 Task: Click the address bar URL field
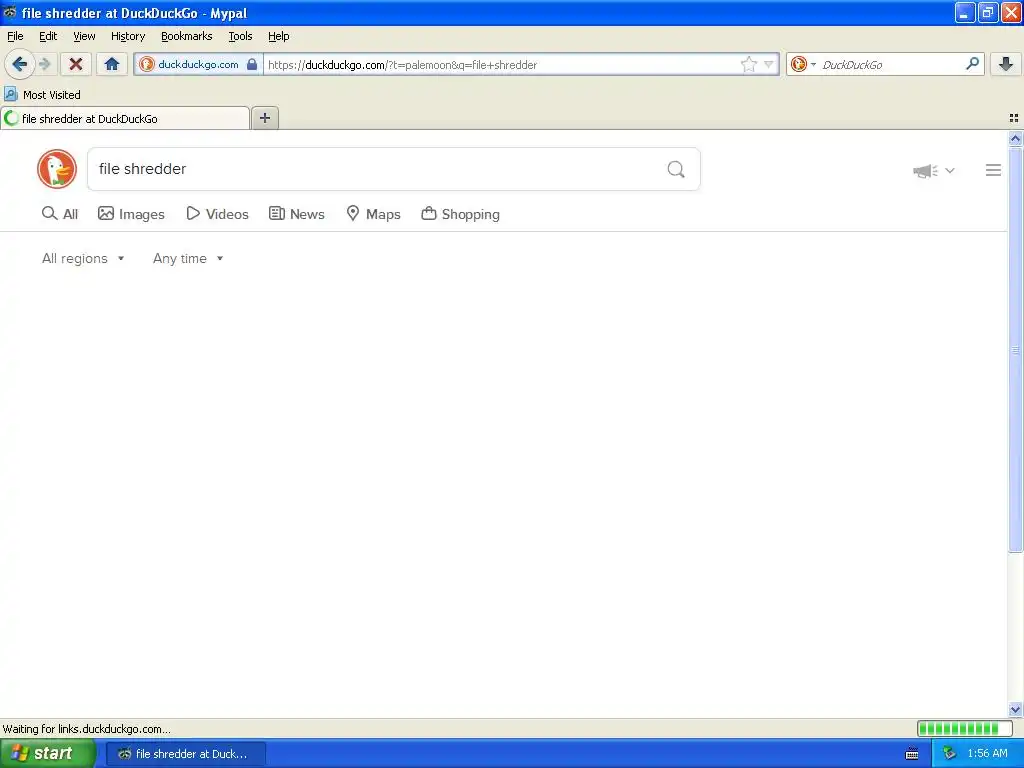pos(500,64)
